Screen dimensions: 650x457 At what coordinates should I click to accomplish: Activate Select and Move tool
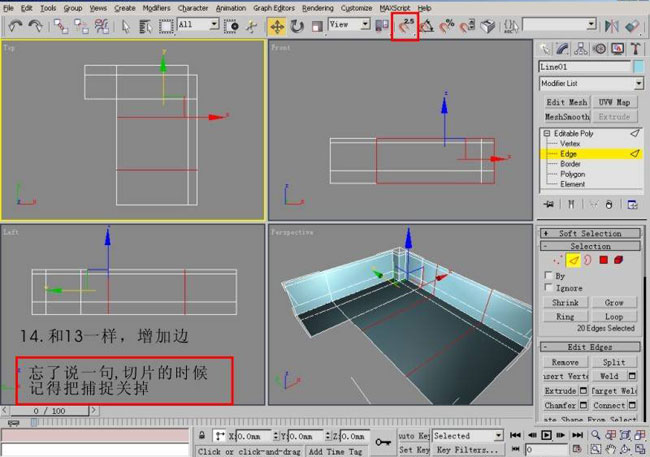pos(277,27)
